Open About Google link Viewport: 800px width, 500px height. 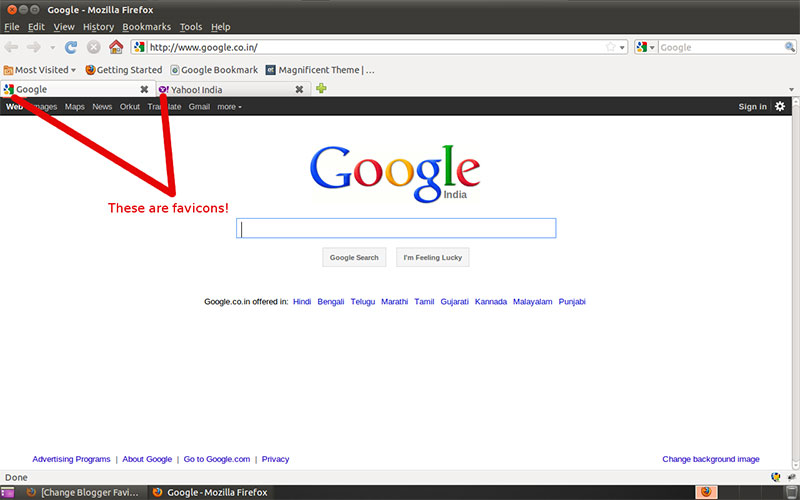[147, 459]
